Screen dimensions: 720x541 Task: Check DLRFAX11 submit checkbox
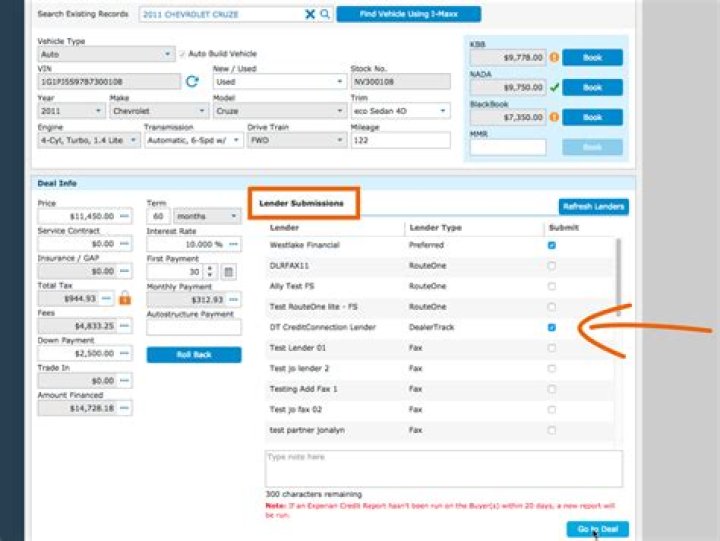(552, 265)
